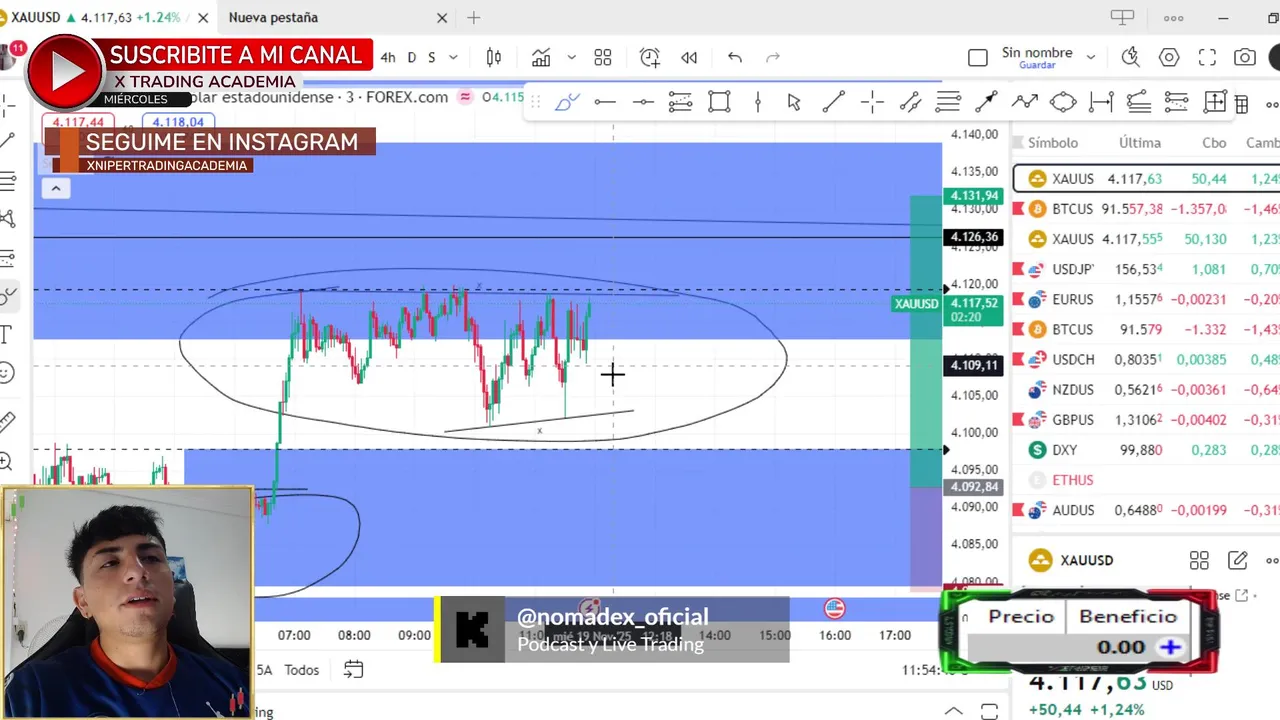Click the 4.126,36 horizontal line price label
Image resolution: width=1280 pixels, height=720 pixels.
coord(973,237)
